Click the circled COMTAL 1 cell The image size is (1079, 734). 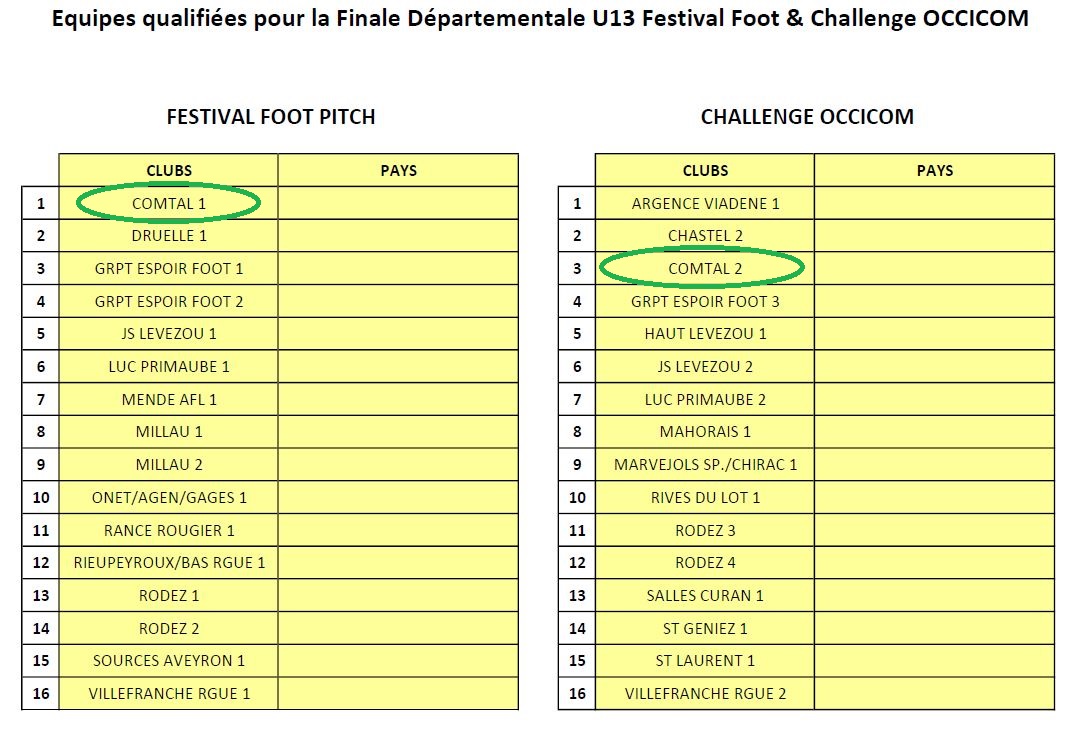[x=169, y=203]
